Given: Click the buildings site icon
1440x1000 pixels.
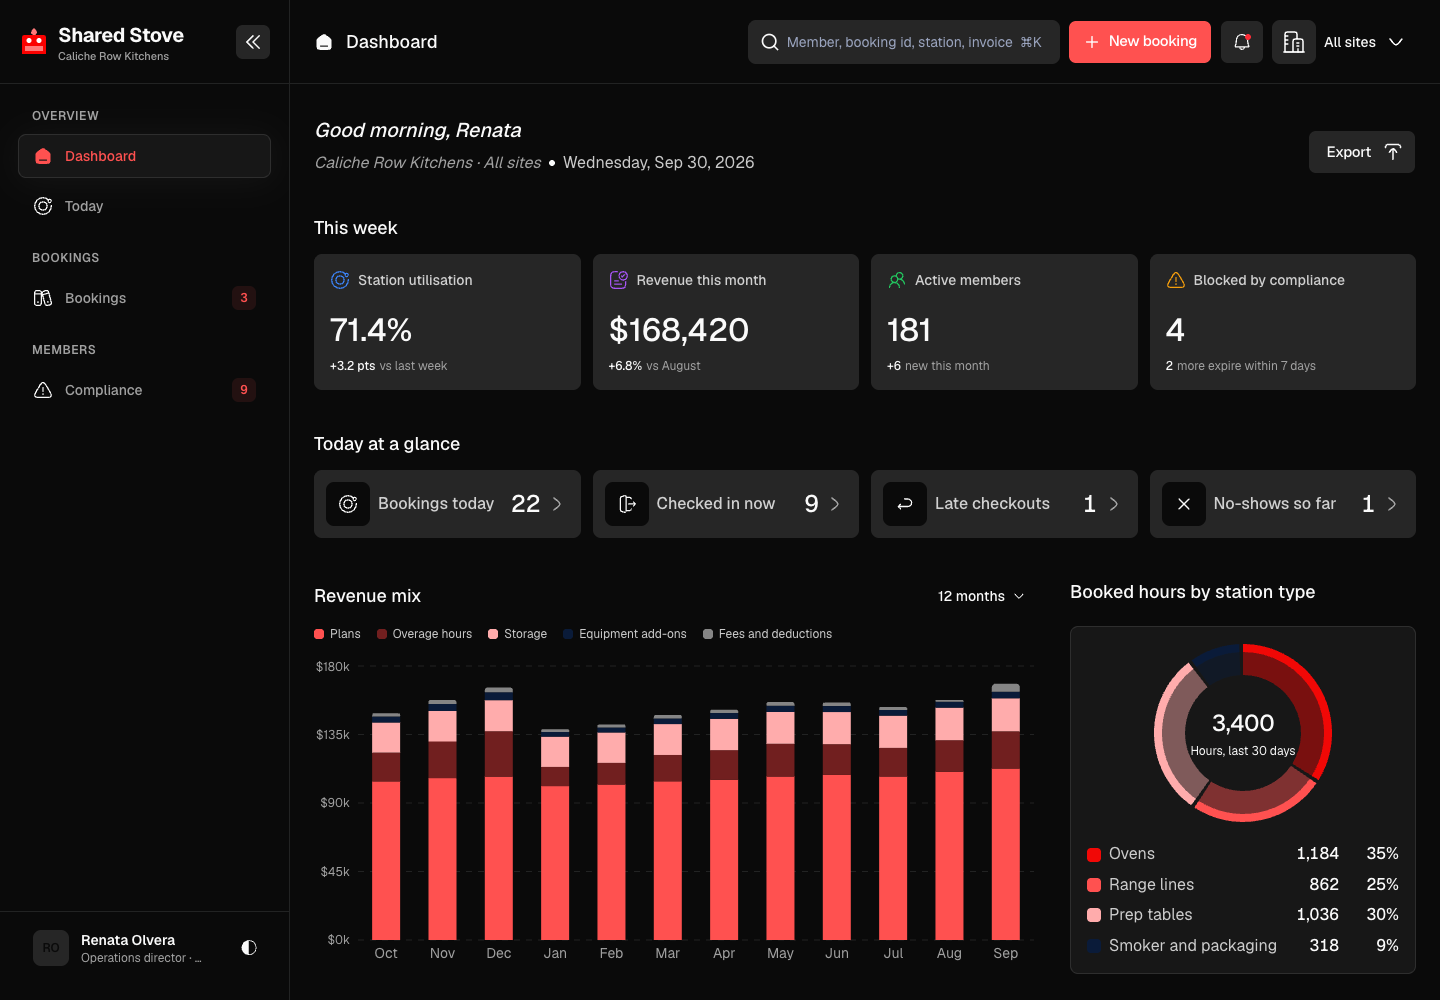Looking at the screenshot, I should (x=1294, y=42).
